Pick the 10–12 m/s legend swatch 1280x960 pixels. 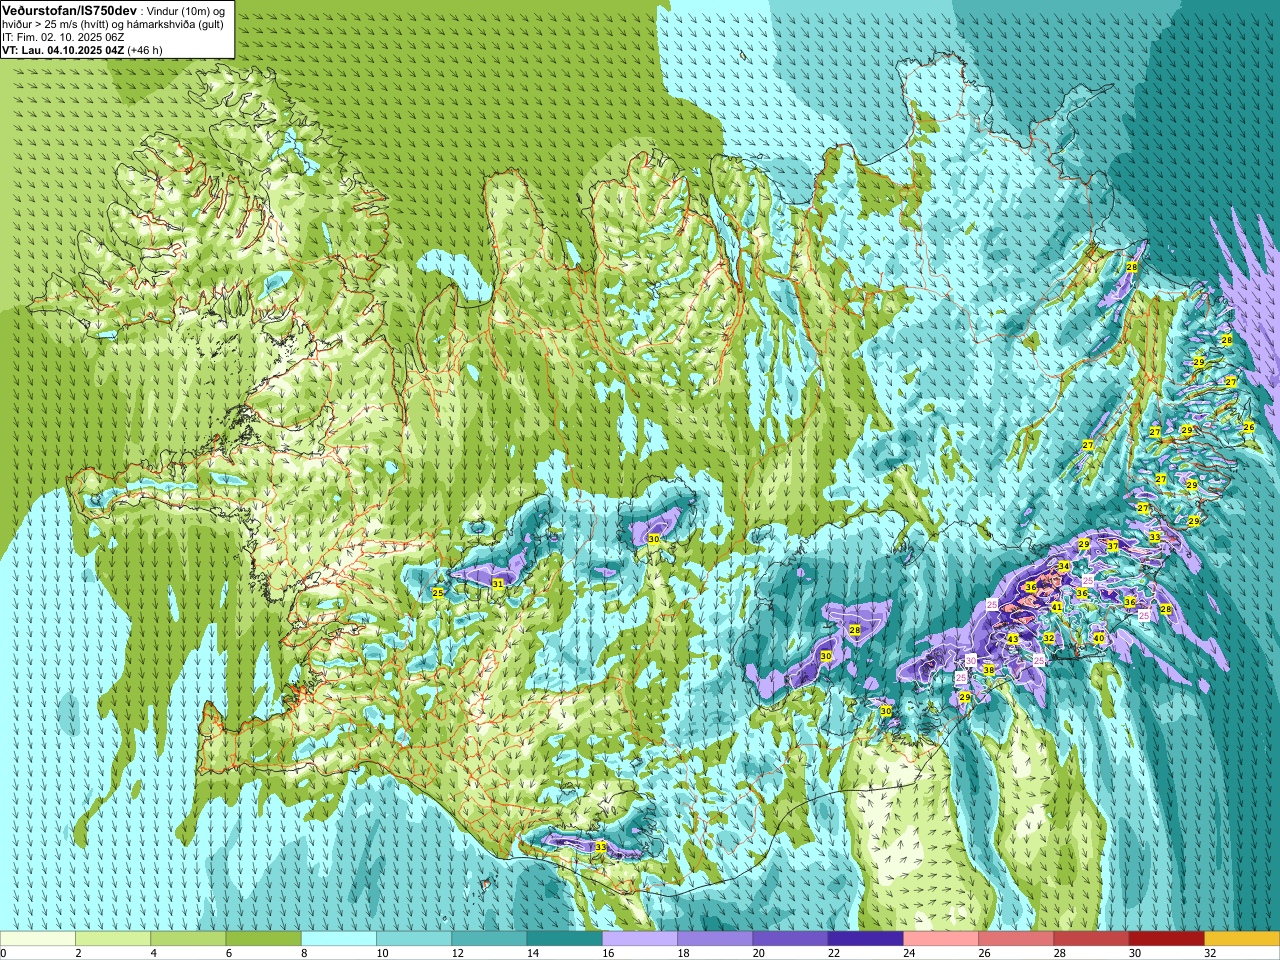point(414,939)
